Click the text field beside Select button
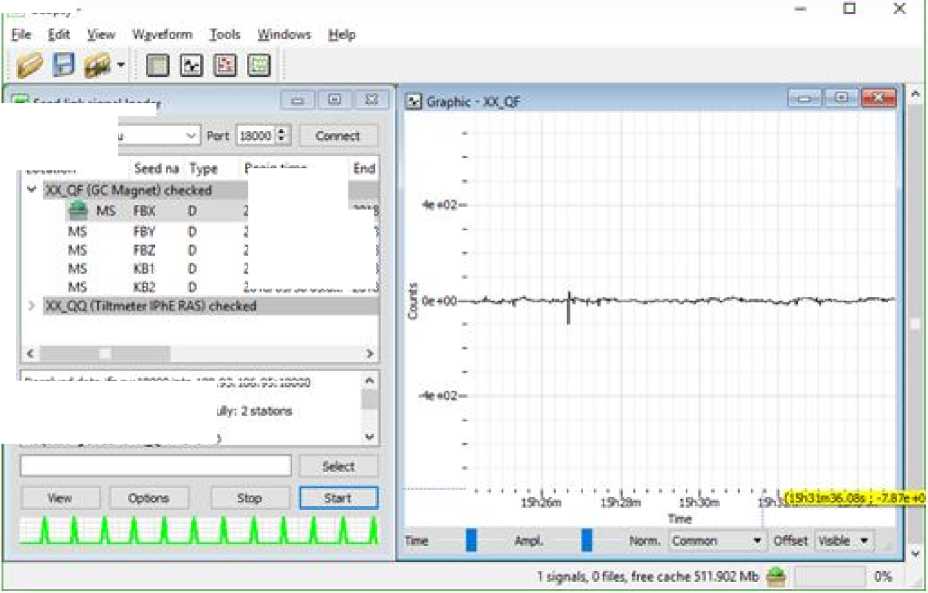This screenshot has height=593, width=928. [x=155, y=466]
